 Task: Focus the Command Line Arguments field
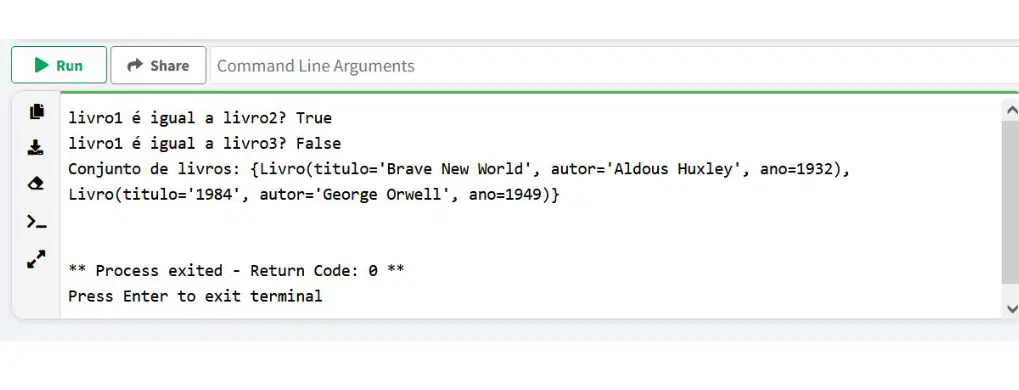pos(615,66)
